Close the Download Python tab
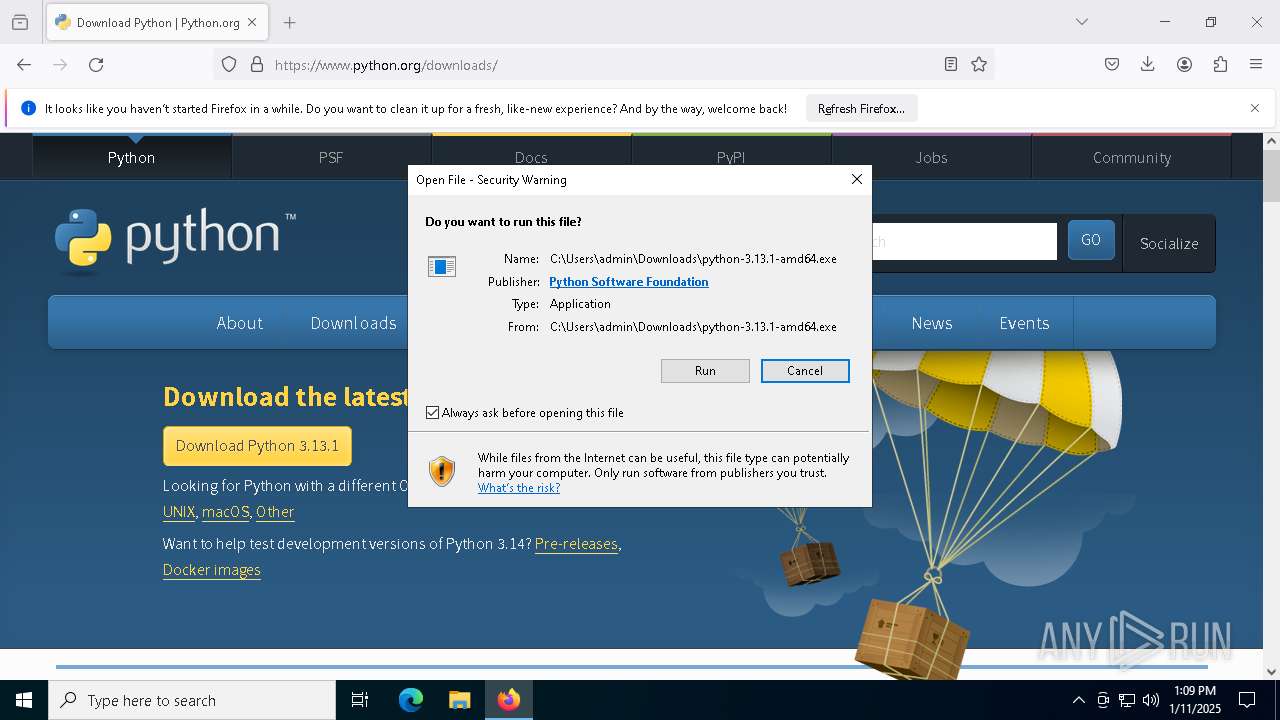Viewport: 1280px width, 720px height. (252, 22)
